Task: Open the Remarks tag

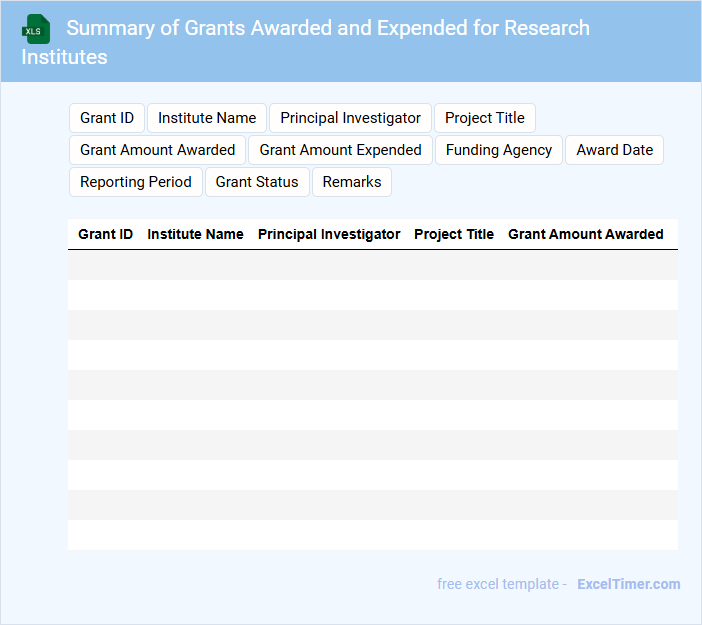Action: [351, 182]
